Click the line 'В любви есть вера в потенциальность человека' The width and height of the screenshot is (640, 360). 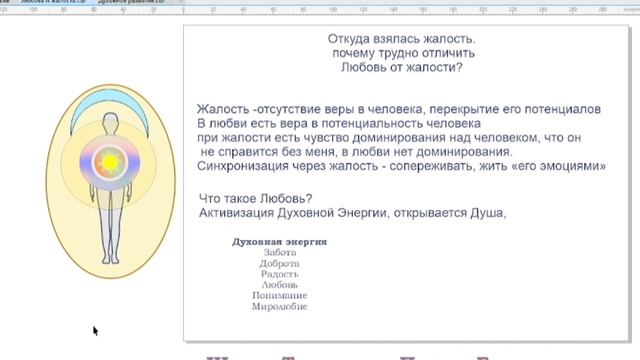[339, 123]
